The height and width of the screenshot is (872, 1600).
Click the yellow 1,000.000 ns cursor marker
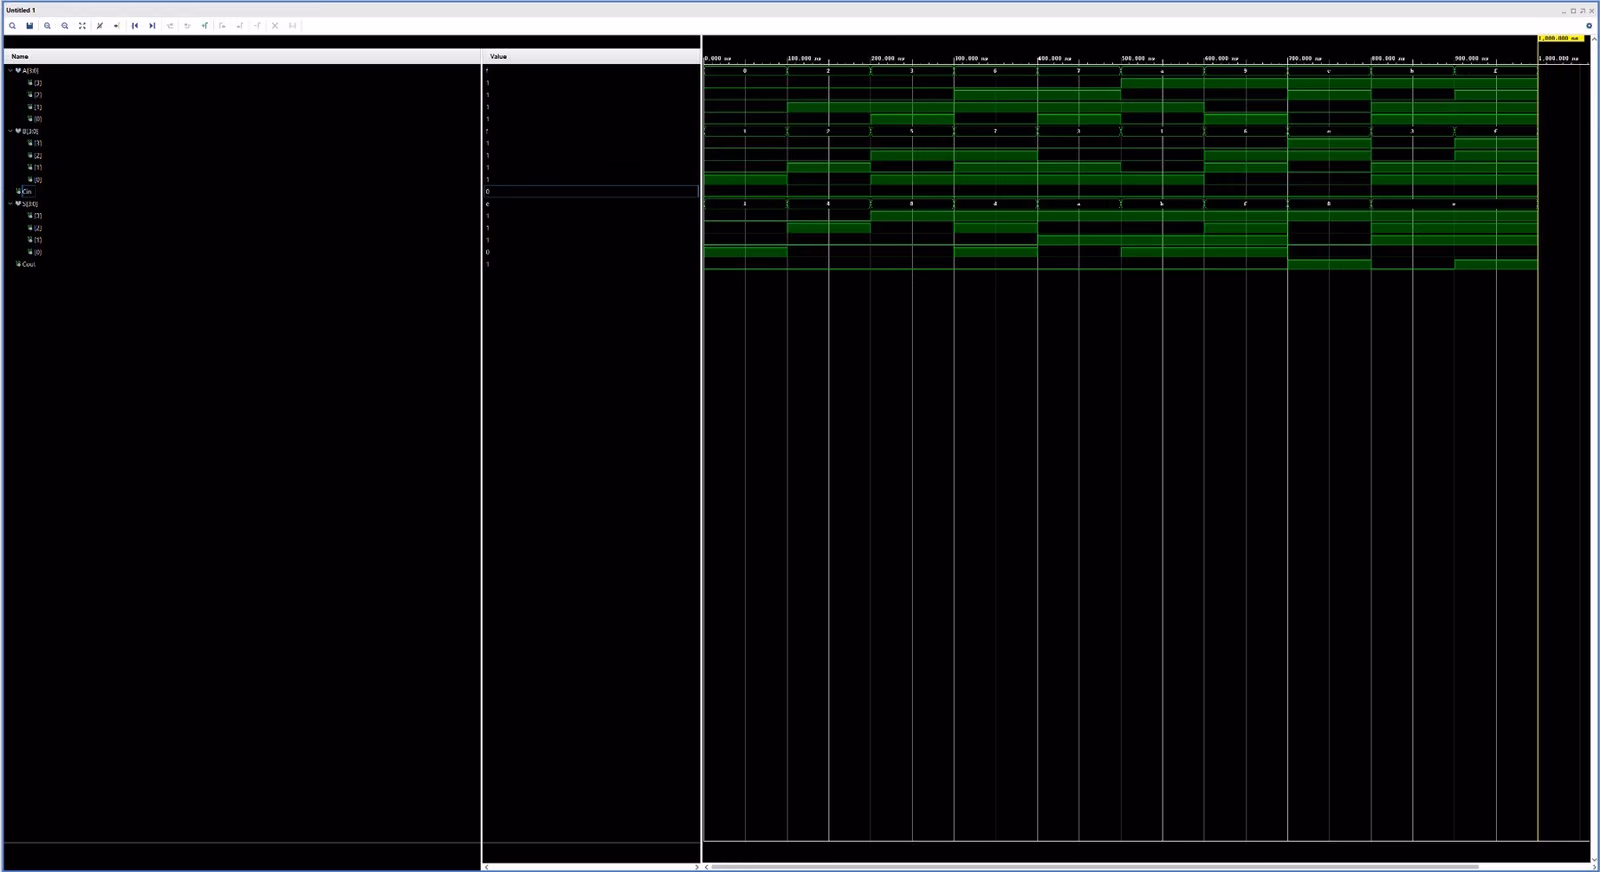pos(1560,38)
